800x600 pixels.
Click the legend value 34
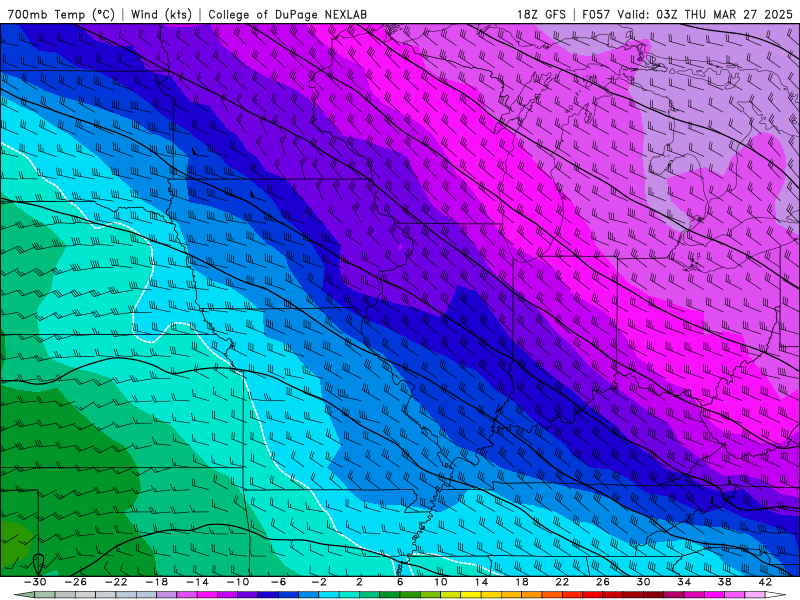point(684,582)
